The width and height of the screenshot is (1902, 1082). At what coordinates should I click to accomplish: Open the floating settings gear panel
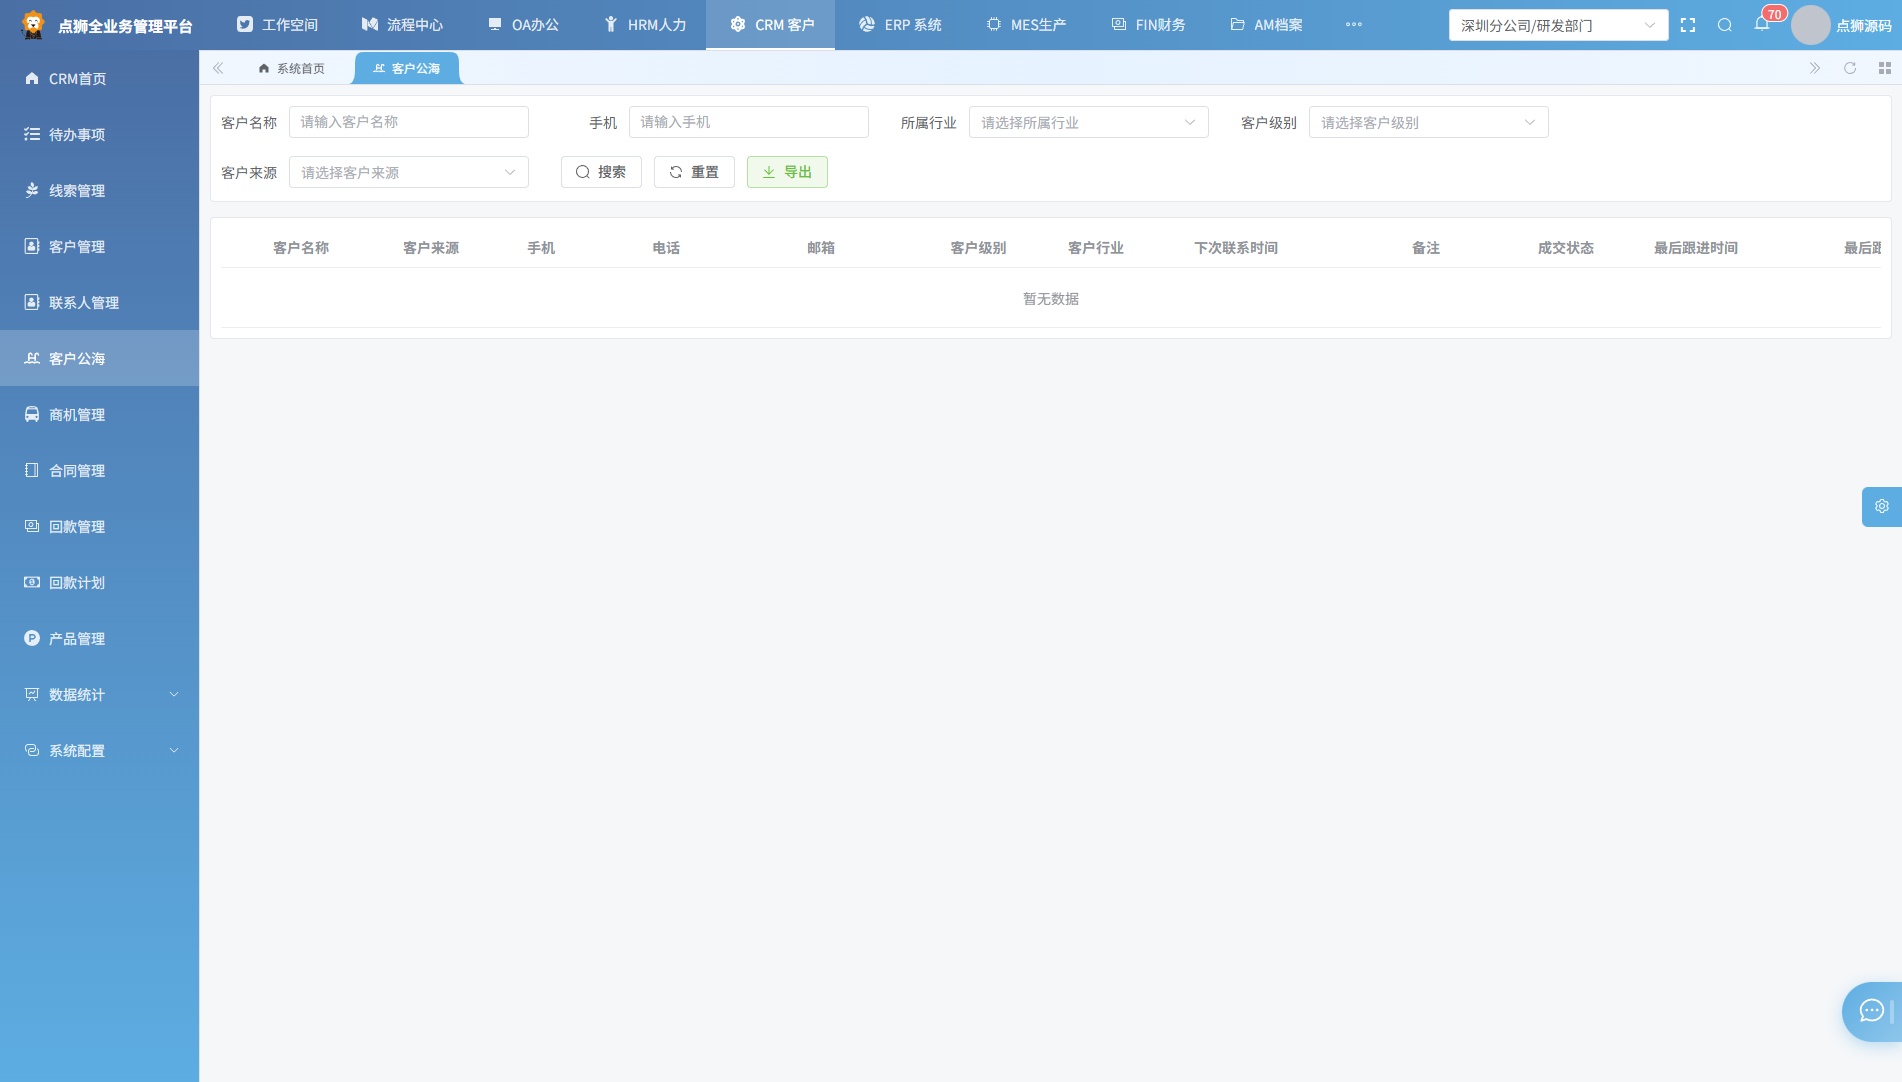(x=1882, y=507)
